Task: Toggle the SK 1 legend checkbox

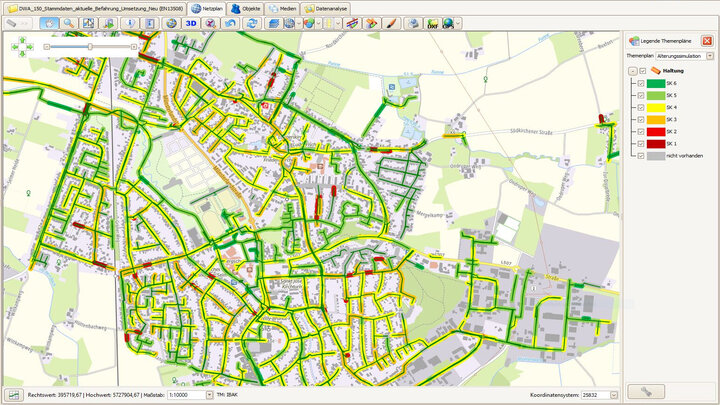Action: tap(641, 143)
